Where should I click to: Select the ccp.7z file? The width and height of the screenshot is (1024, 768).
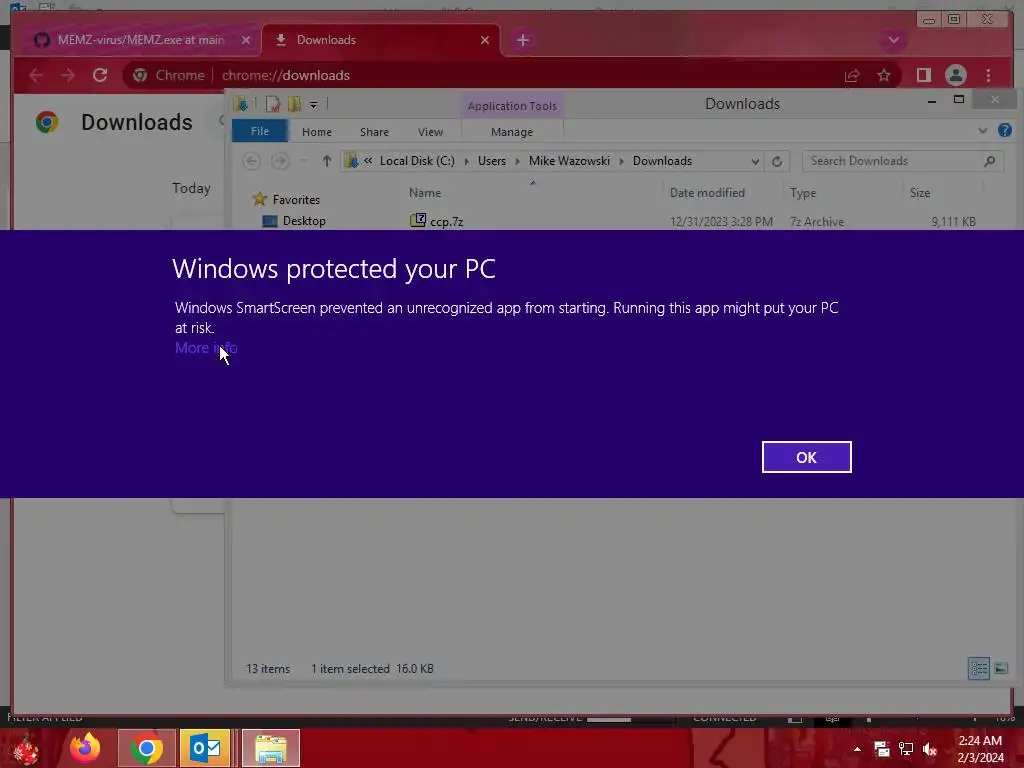(x=446, y=221)
